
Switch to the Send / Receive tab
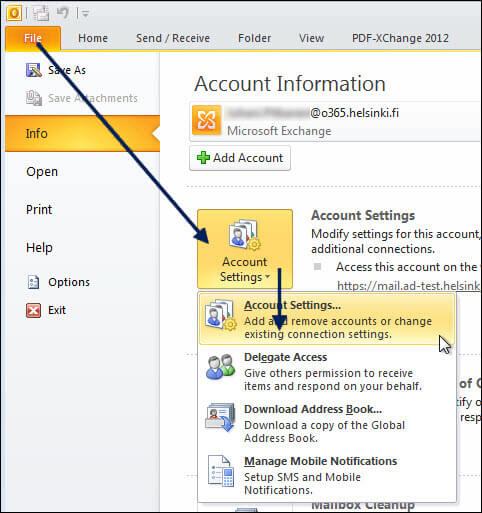click(x=173, y=38)
